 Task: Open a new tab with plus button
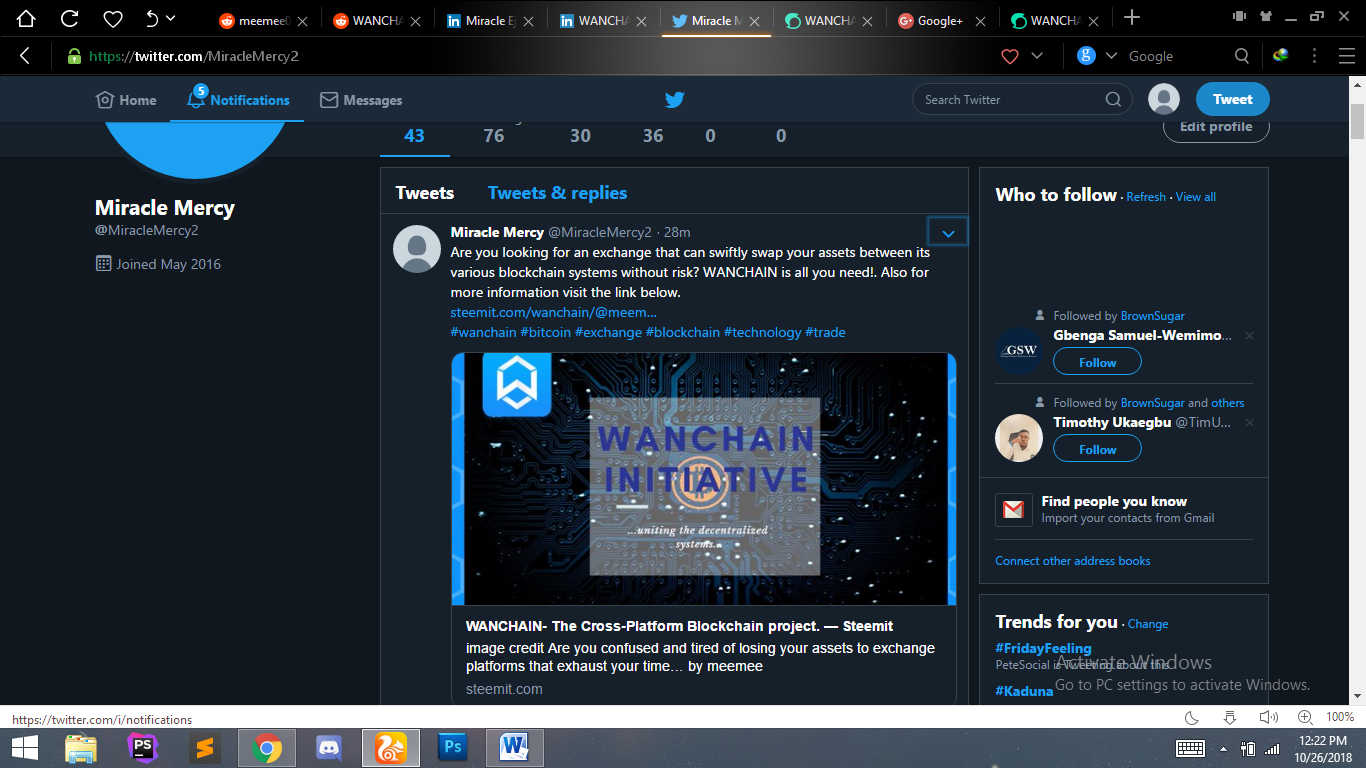point(1132,18)
